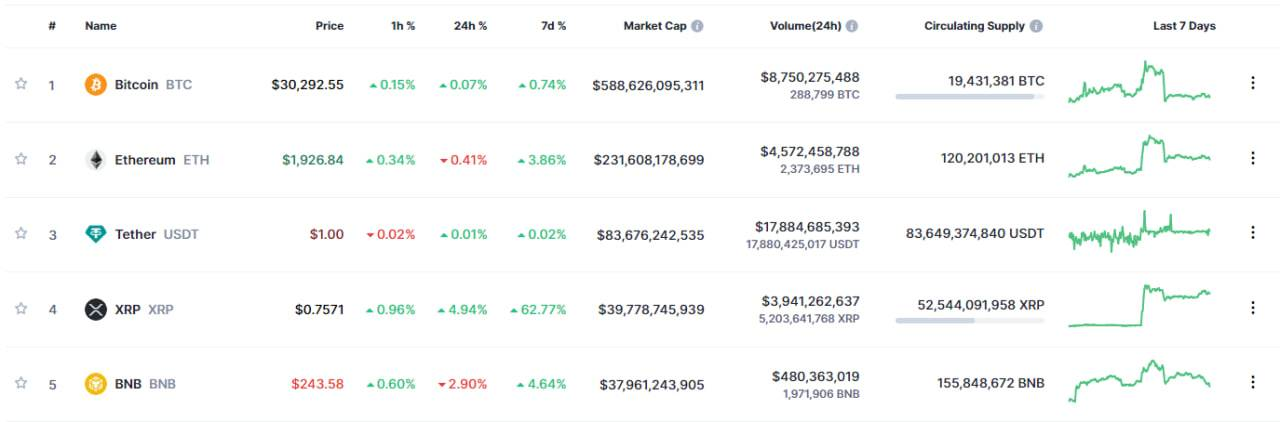Open Circulating Supply info icon
The width and height of the screenshot is (1280, 422).
coord(1036,26)
